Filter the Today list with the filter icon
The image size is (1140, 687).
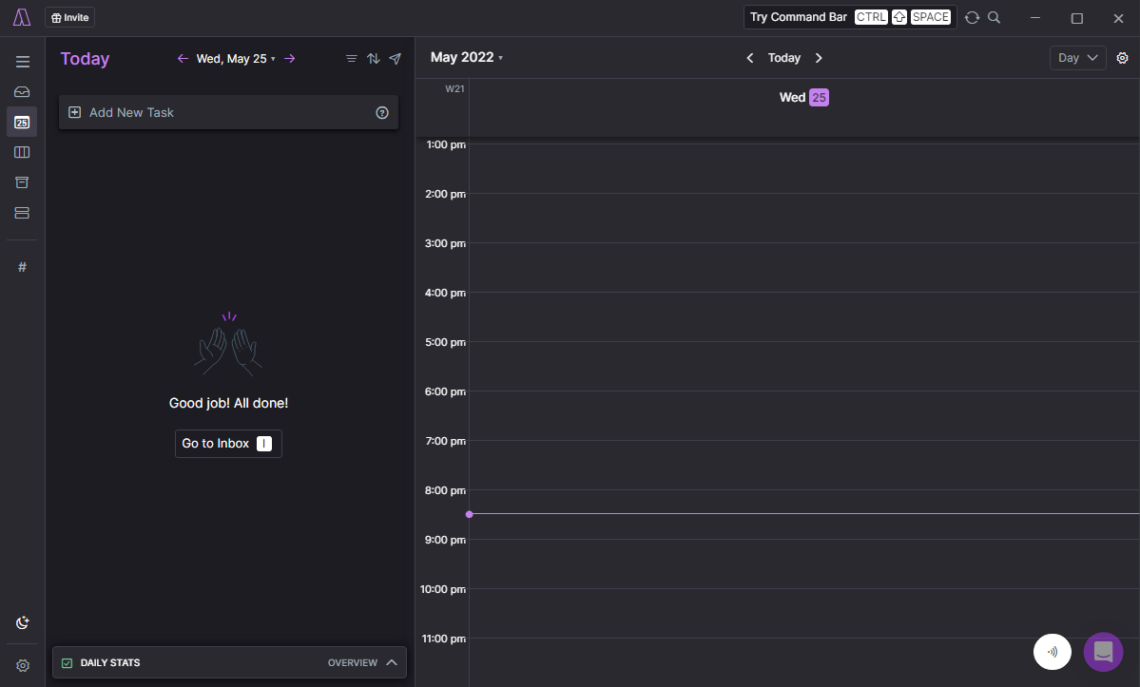[x=351, y=58]
